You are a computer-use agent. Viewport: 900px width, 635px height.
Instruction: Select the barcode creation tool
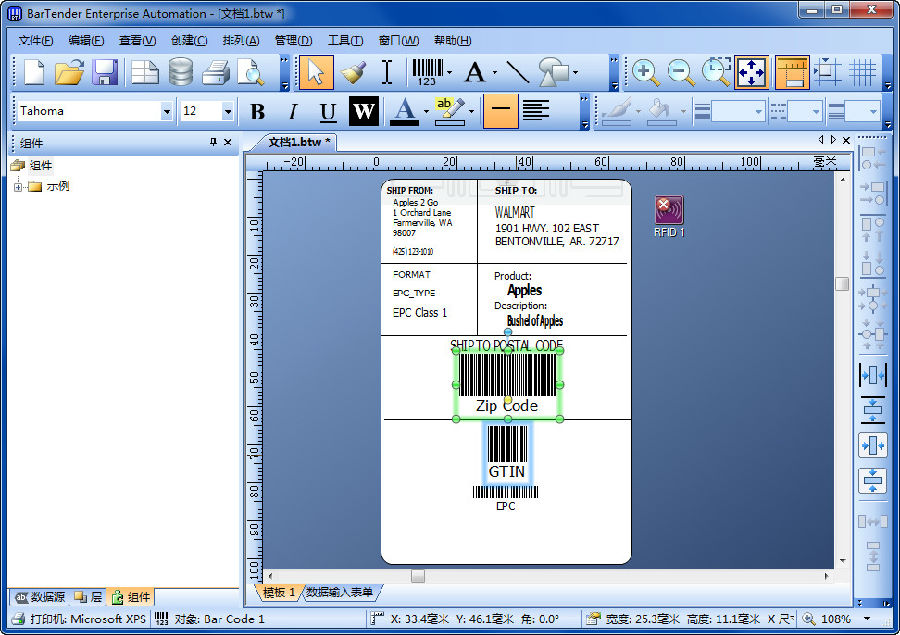(426, 72)
